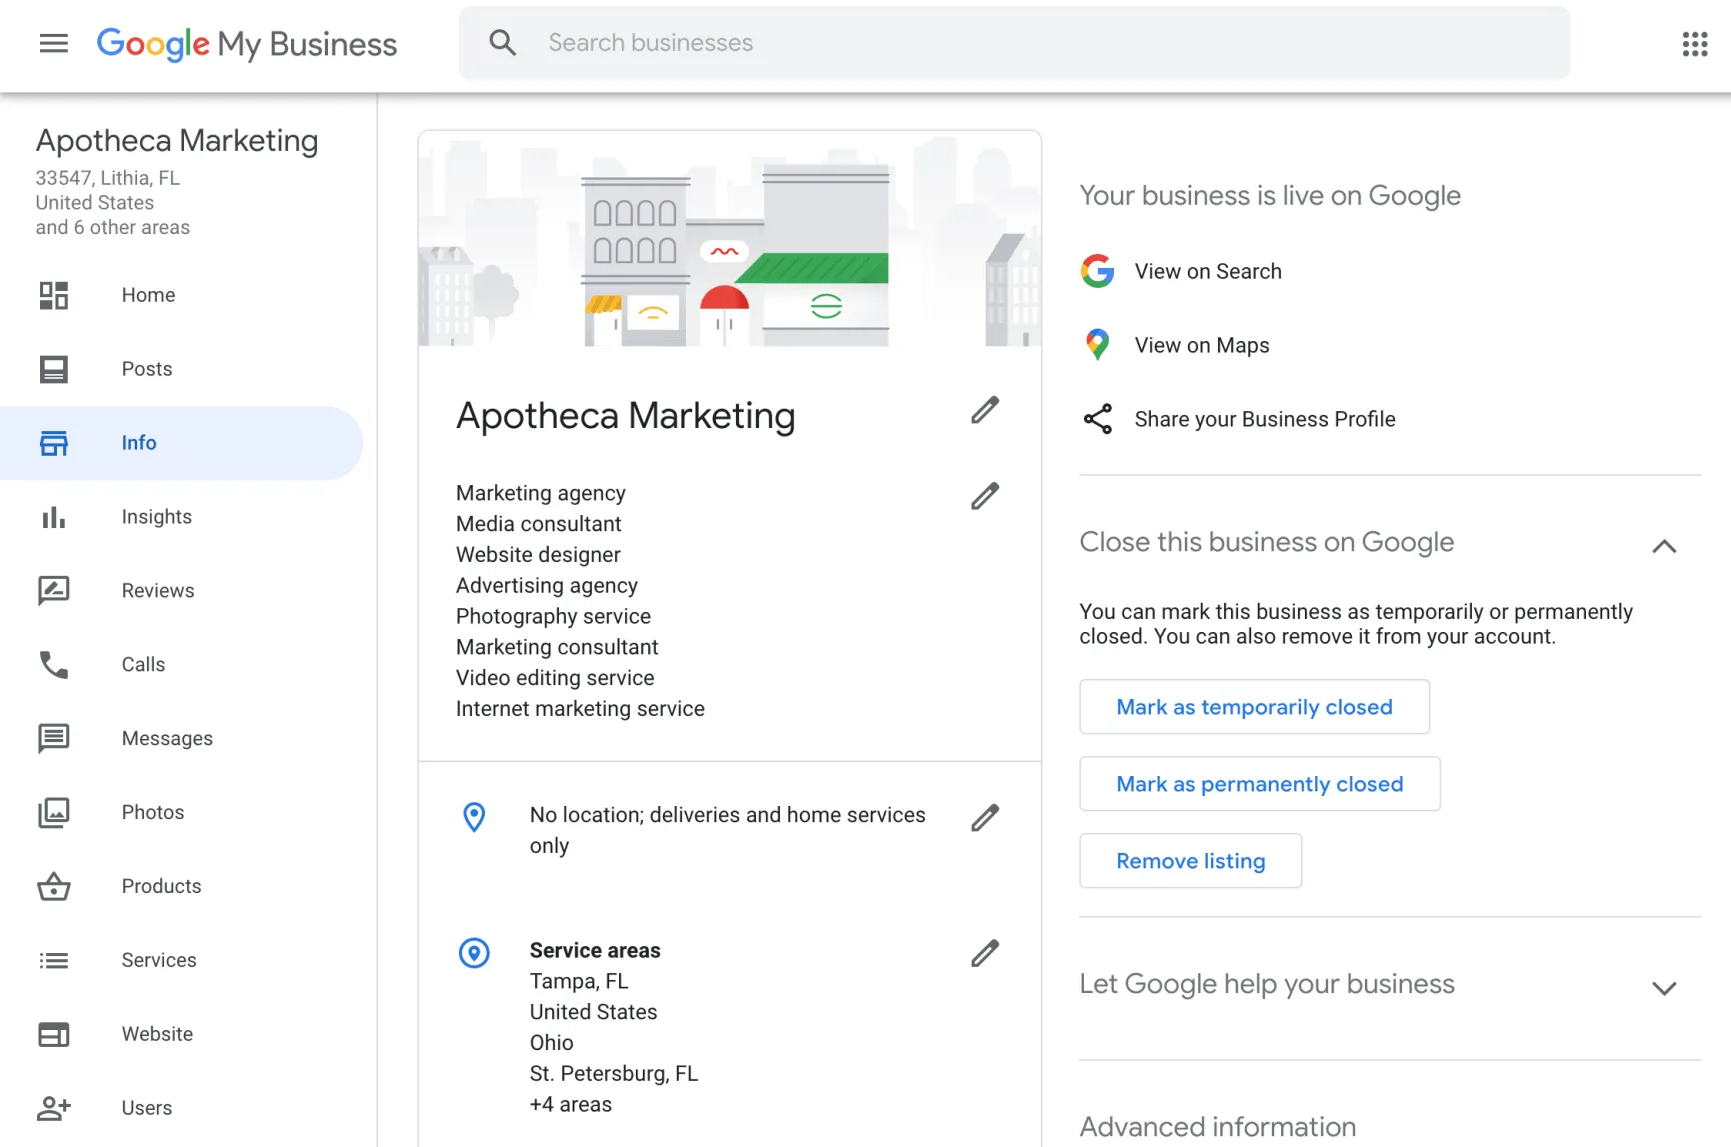Expand Let Google help your business
The image size is (1731, 1147).
(x=1663, y=988)
